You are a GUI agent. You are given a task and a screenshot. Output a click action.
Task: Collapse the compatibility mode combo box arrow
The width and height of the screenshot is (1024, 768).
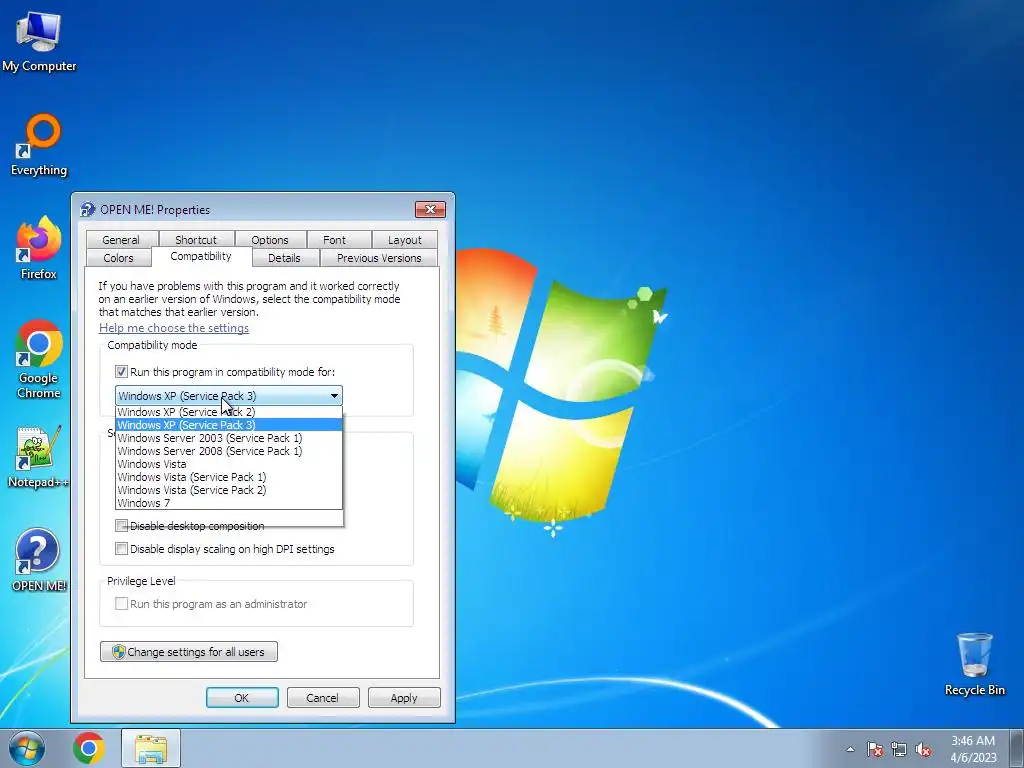tap(334, 396)
